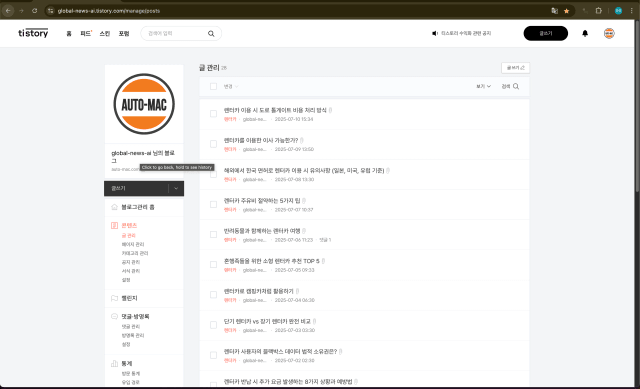
Task: Click the bookmark star in the address bar
Action: pyautogui.click(x=567, y=11)
